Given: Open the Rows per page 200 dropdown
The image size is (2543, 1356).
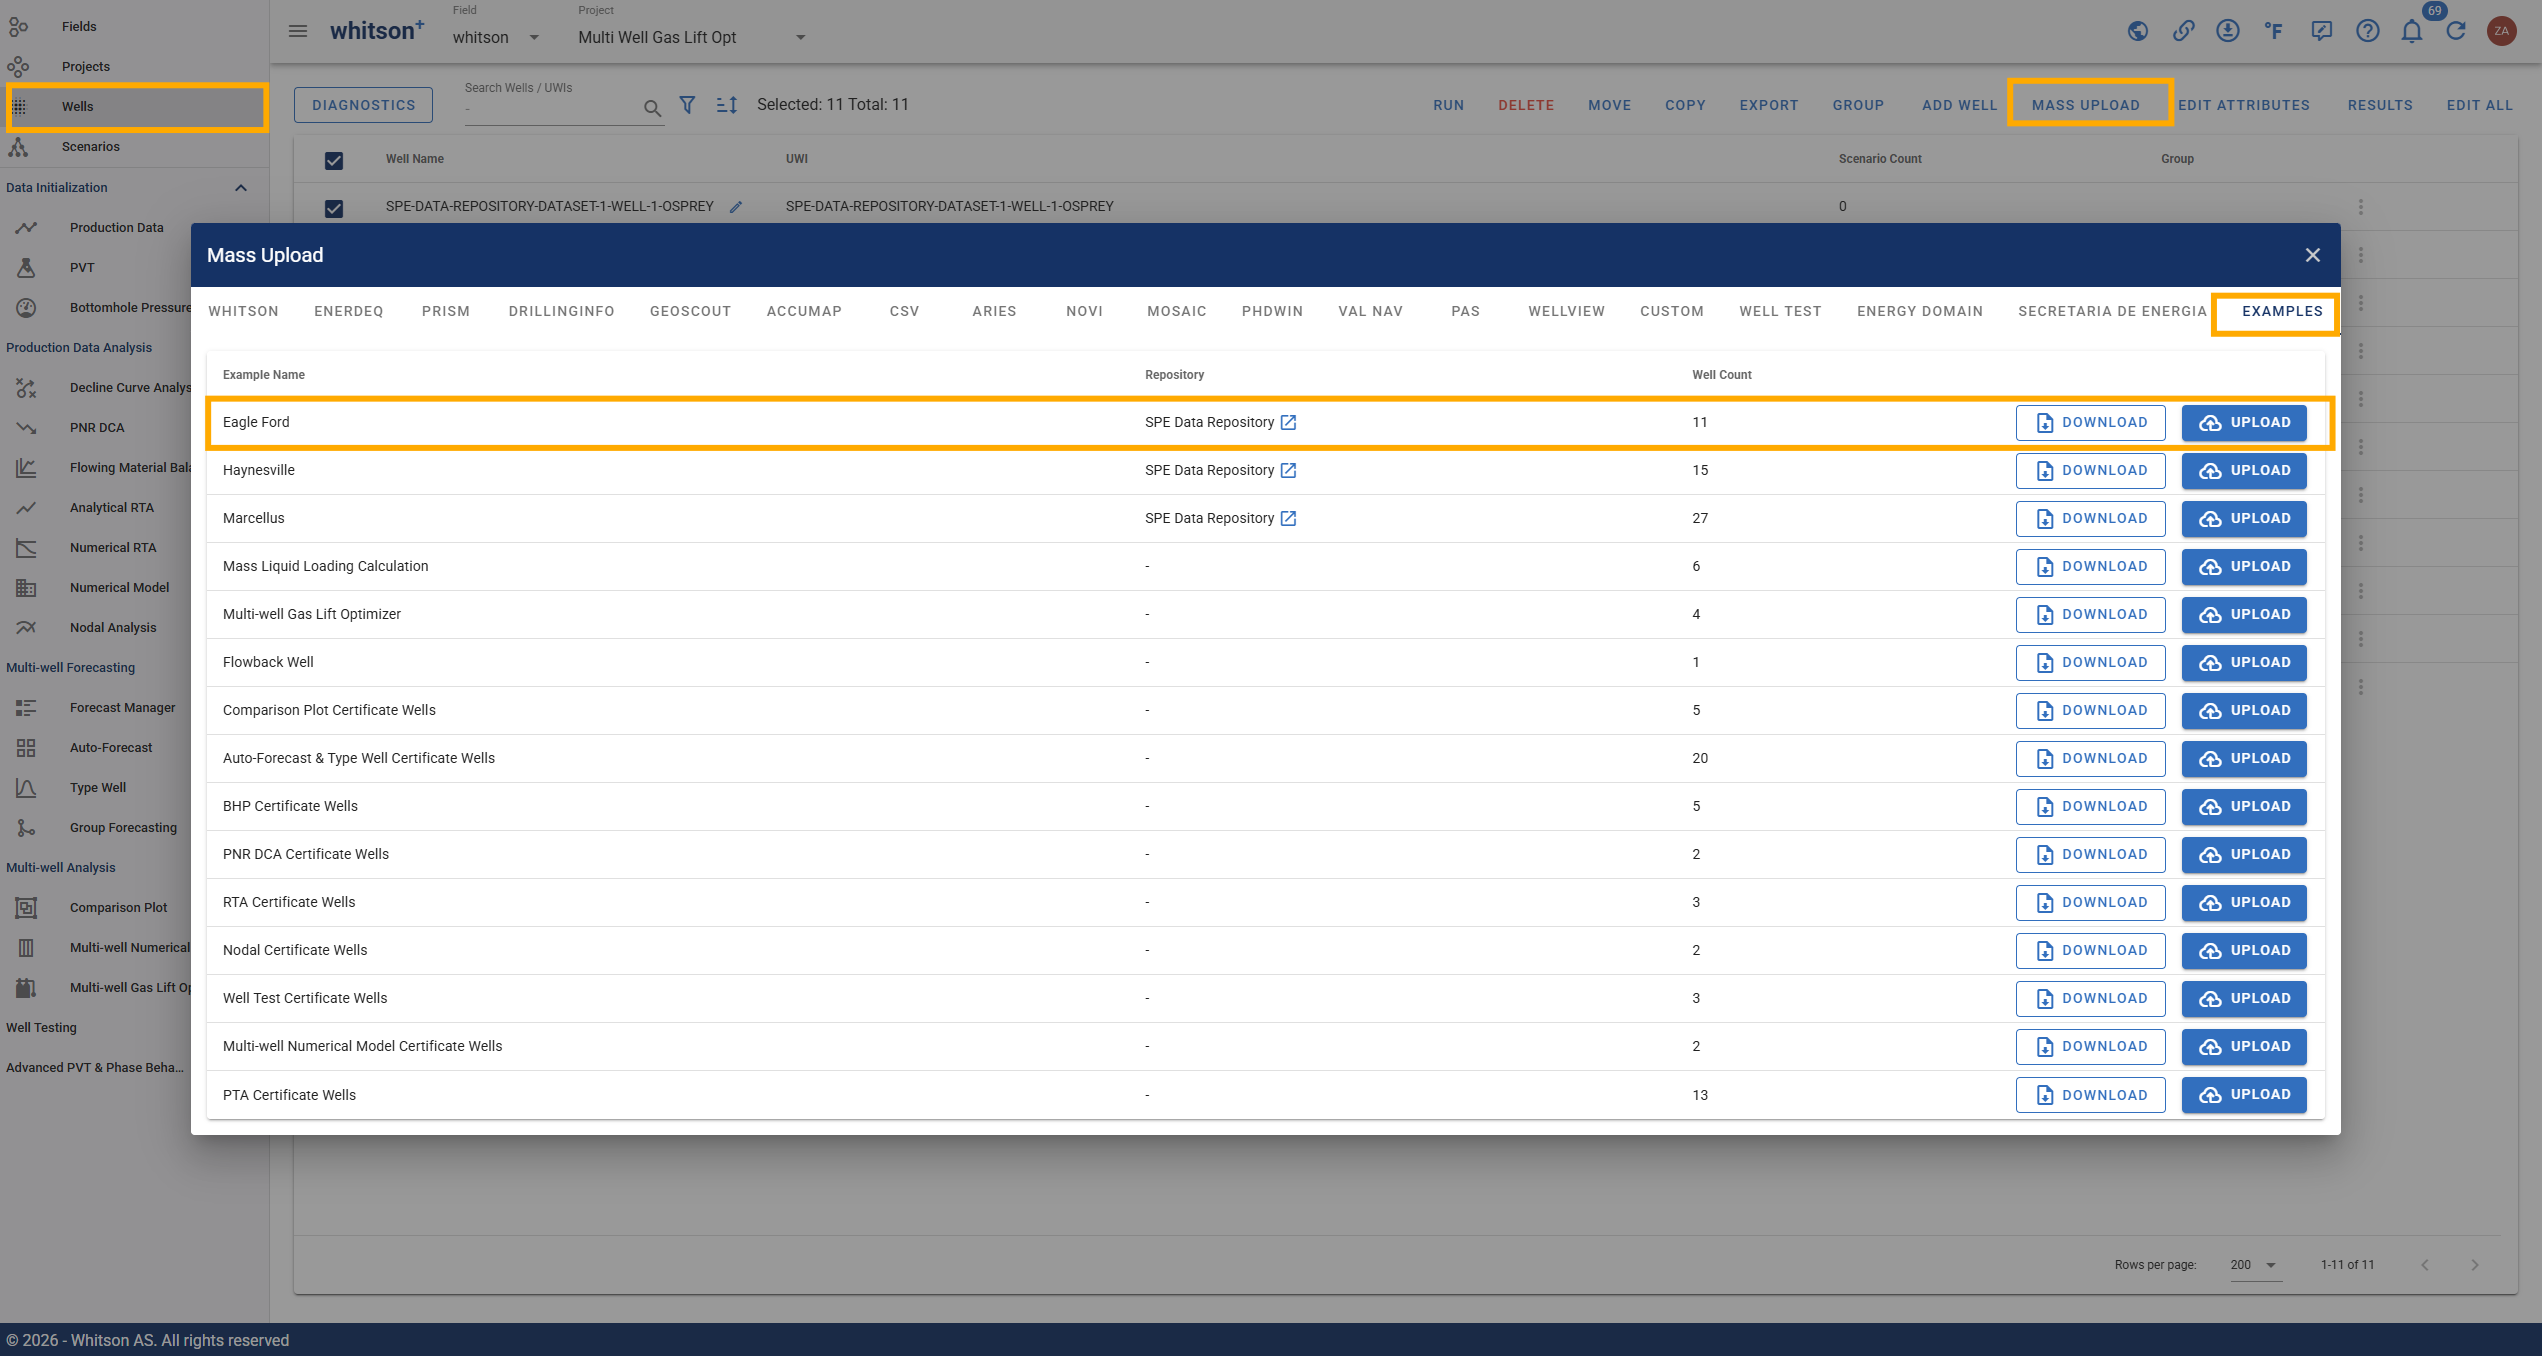Looking at the screenshot, I should point(2254,1265).
